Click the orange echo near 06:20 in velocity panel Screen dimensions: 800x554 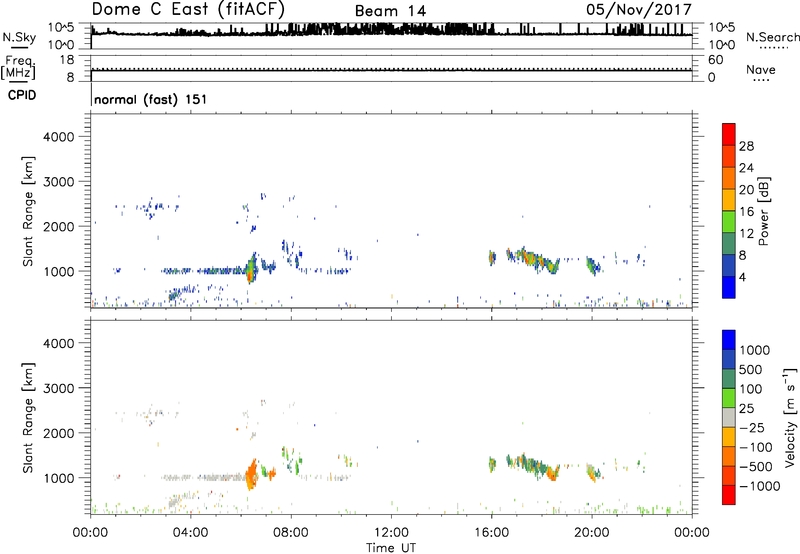click(x=252, y=475)
